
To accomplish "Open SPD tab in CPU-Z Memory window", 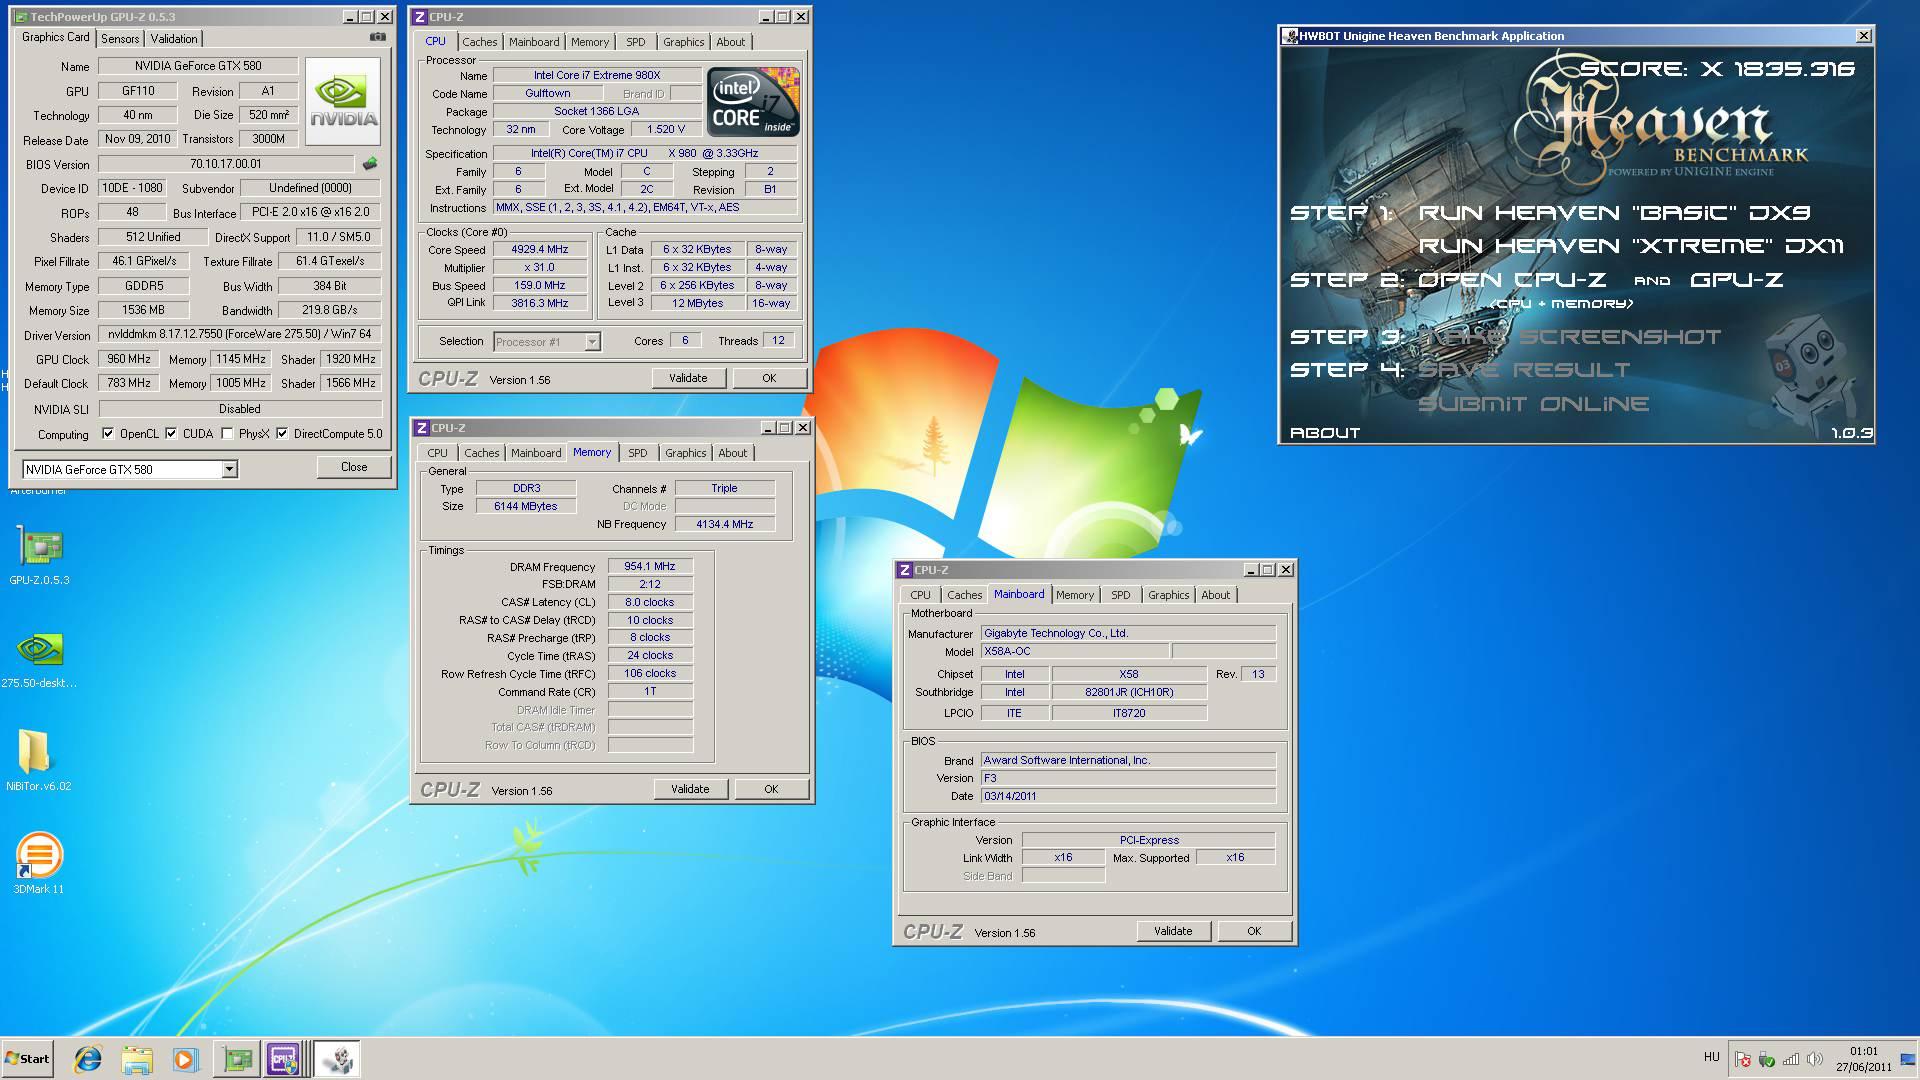I will point(637,453).
